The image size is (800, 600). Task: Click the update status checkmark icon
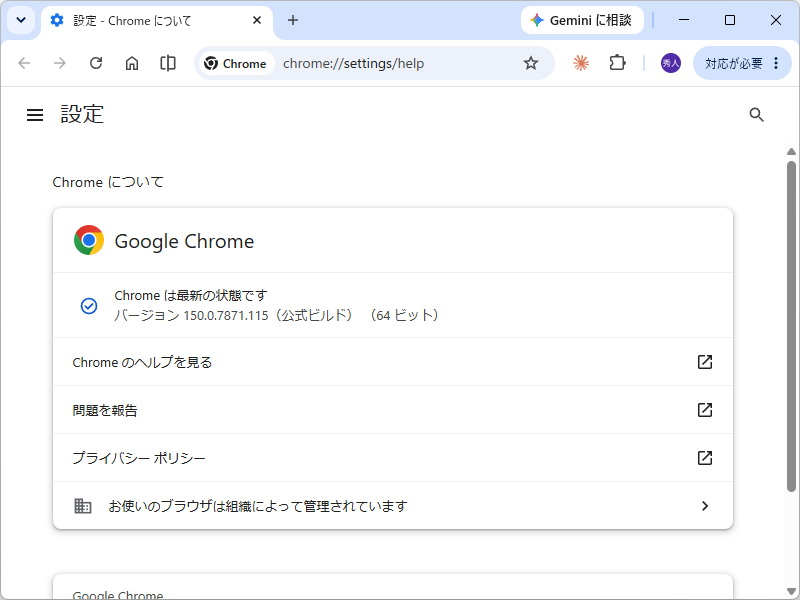[89, 306]
